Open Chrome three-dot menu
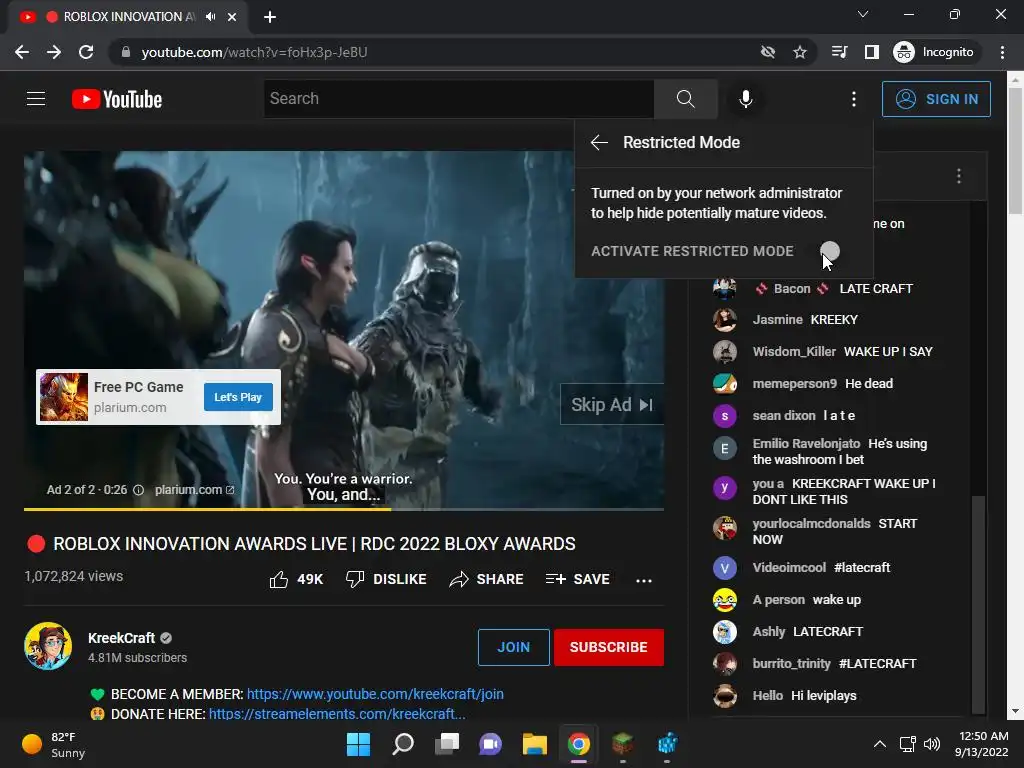The width and height of the screenshot is (1024, 768). [1002, 52]
